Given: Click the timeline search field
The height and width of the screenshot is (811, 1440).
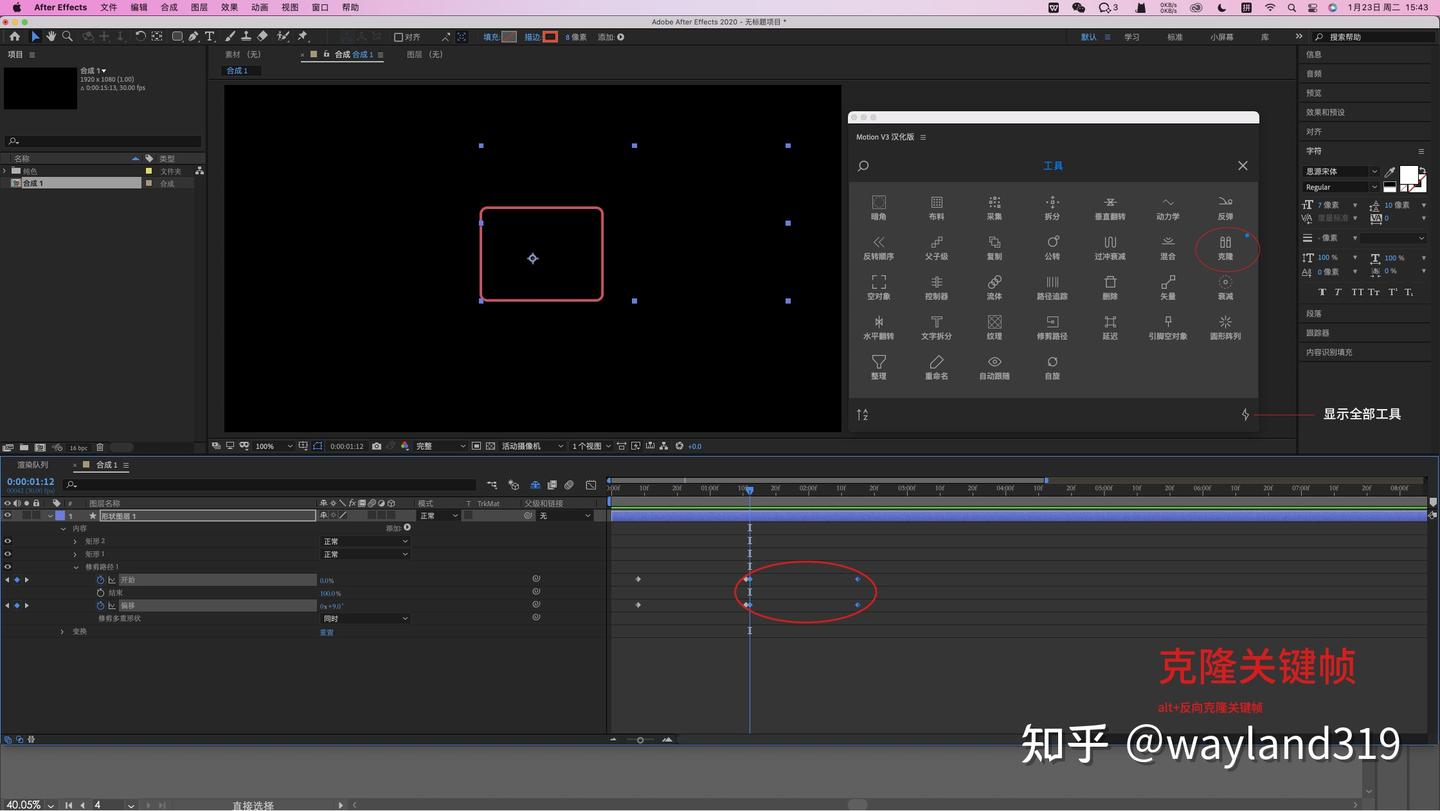Looking at the screenshot, I should 270,485.
